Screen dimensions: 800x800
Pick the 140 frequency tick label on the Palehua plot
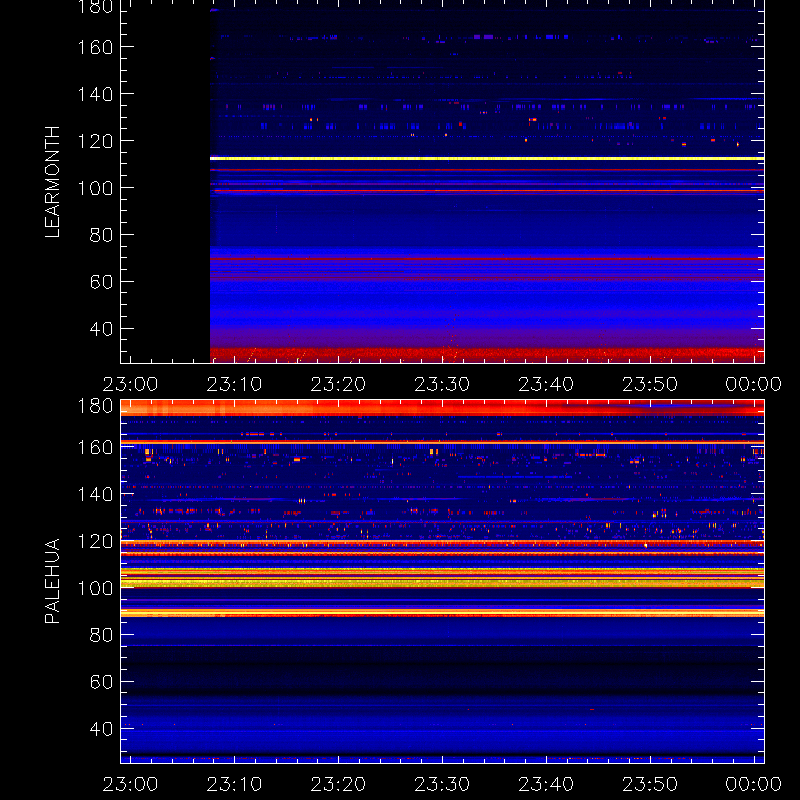click(x=95, y=494)
